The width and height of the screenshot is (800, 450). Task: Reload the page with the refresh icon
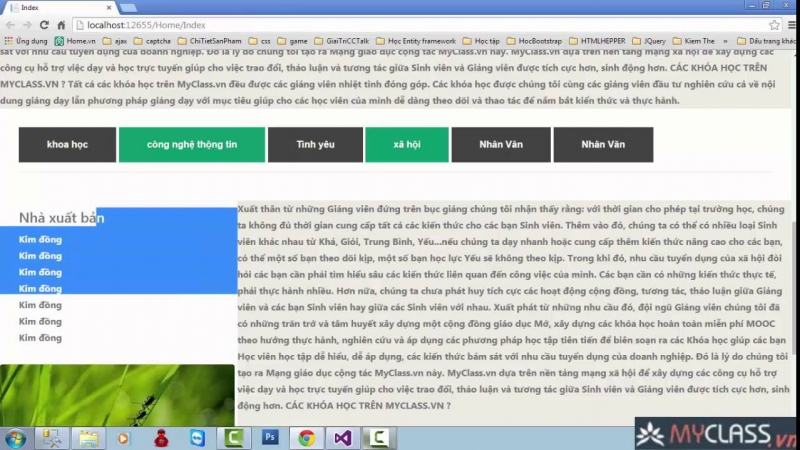(x=44, y=24)
